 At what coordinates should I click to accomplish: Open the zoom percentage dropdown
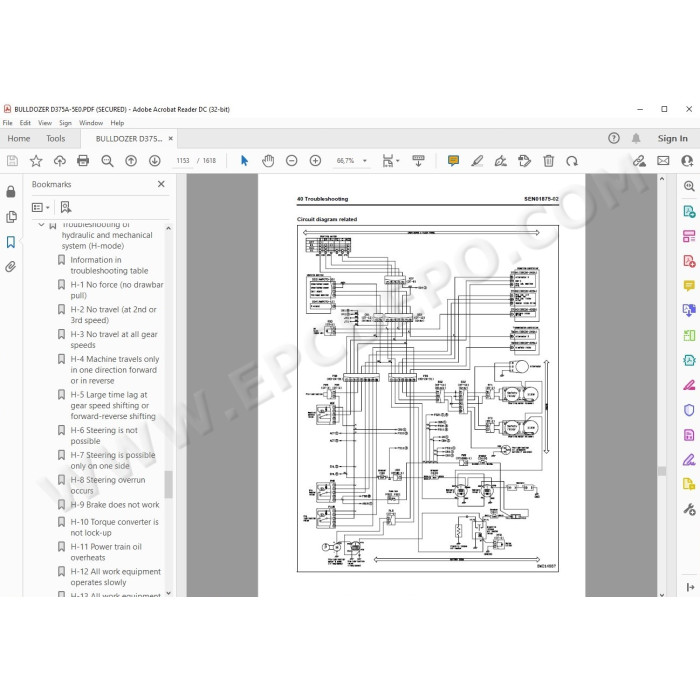pyautogui.click(x=365, y=161)
